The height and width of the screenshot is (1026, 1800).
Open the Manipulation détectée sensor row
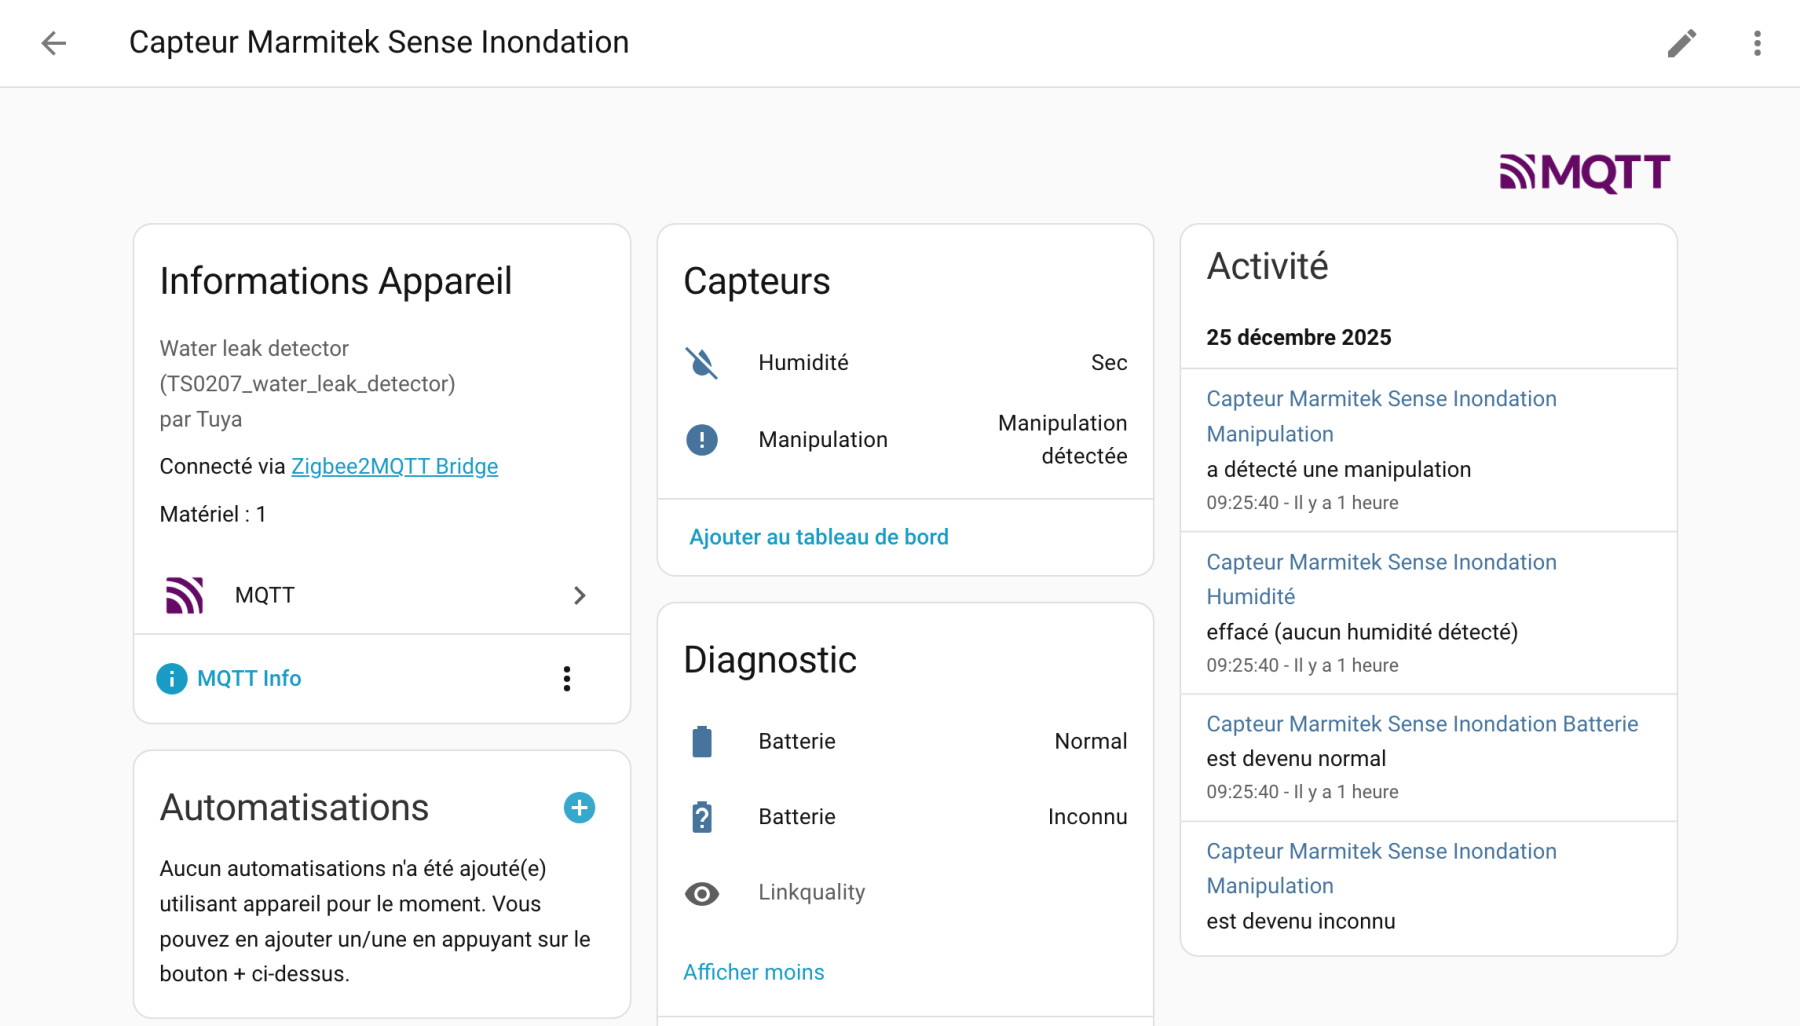905,440
